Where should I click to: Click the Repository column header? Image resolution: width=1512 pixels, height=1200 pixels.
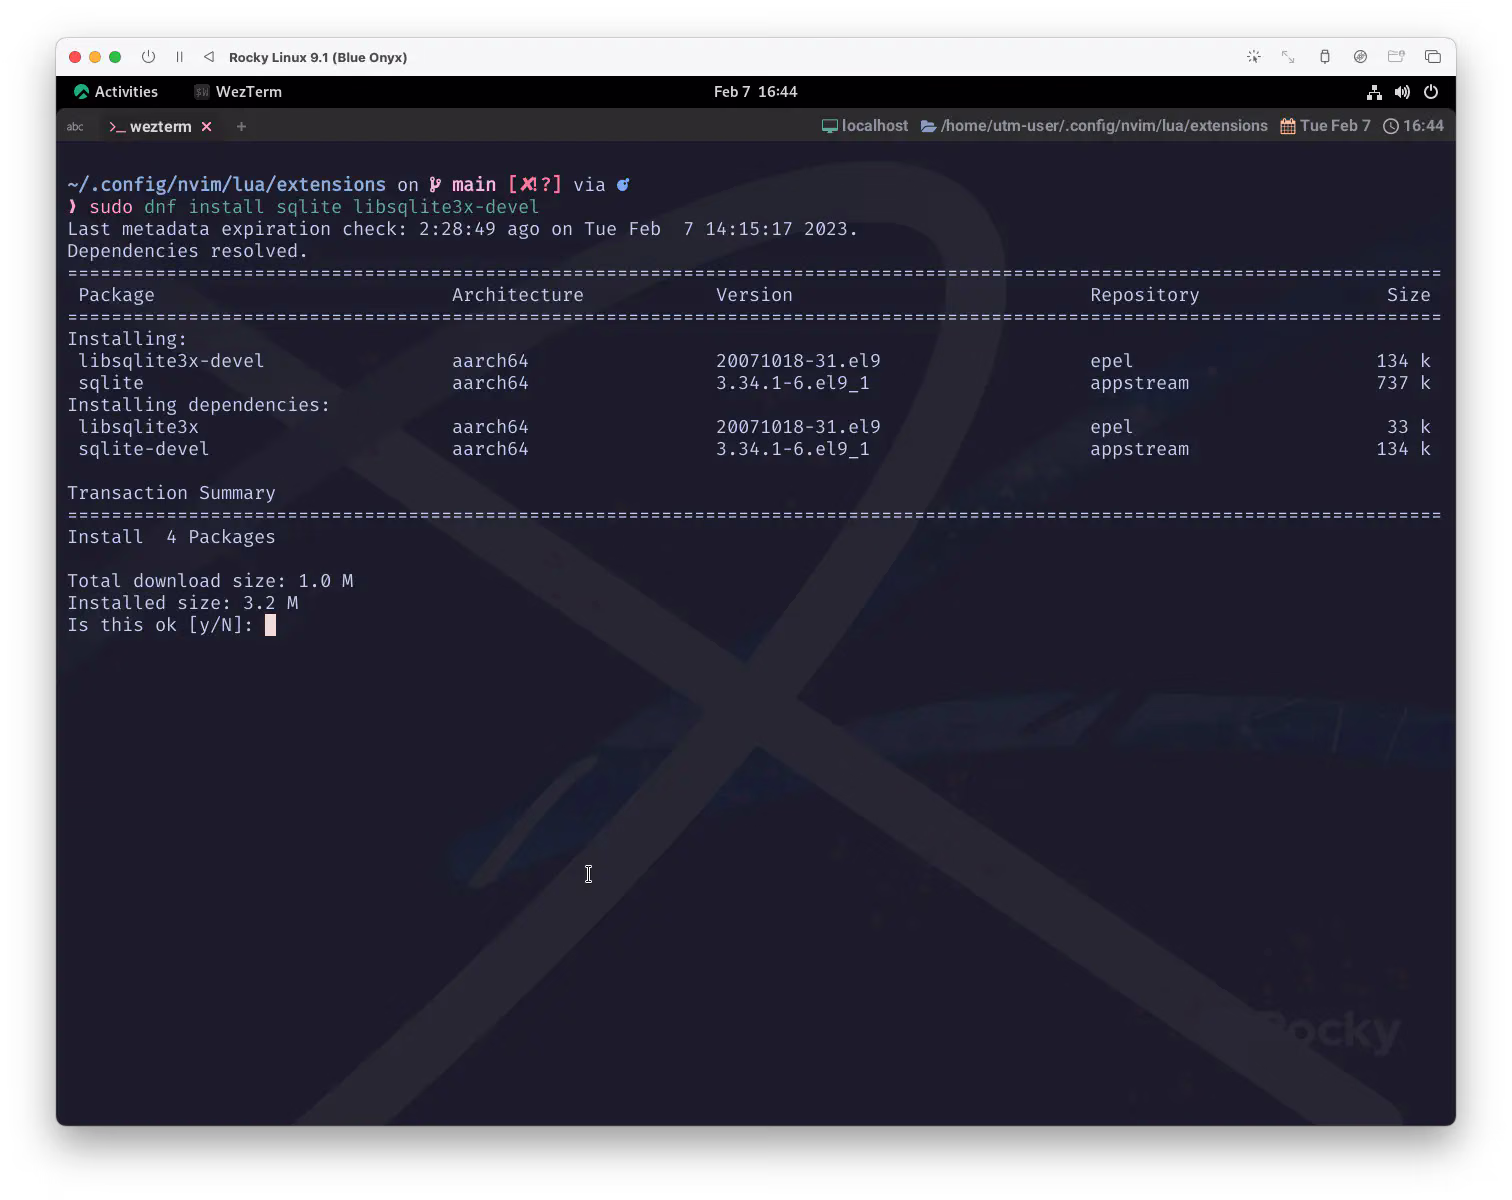pyautogui.click(x=1144, y=295)
